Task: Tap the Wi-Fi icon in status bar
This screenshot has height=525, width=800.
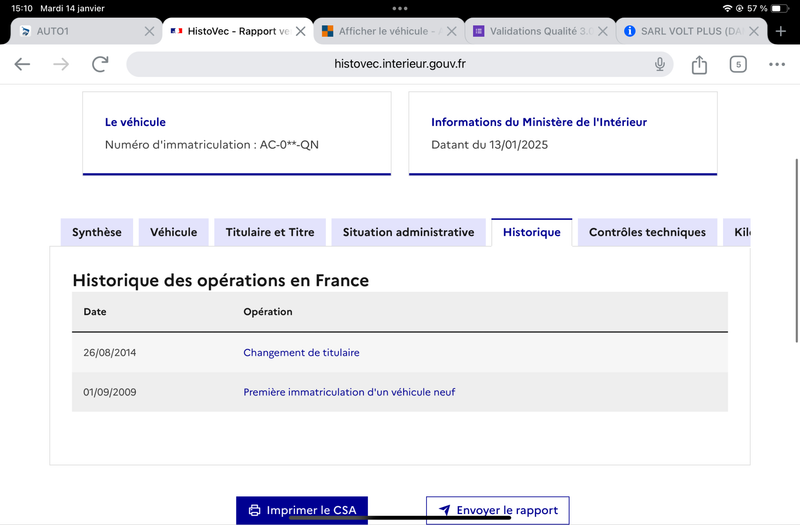Action: (x=727, y=8)
